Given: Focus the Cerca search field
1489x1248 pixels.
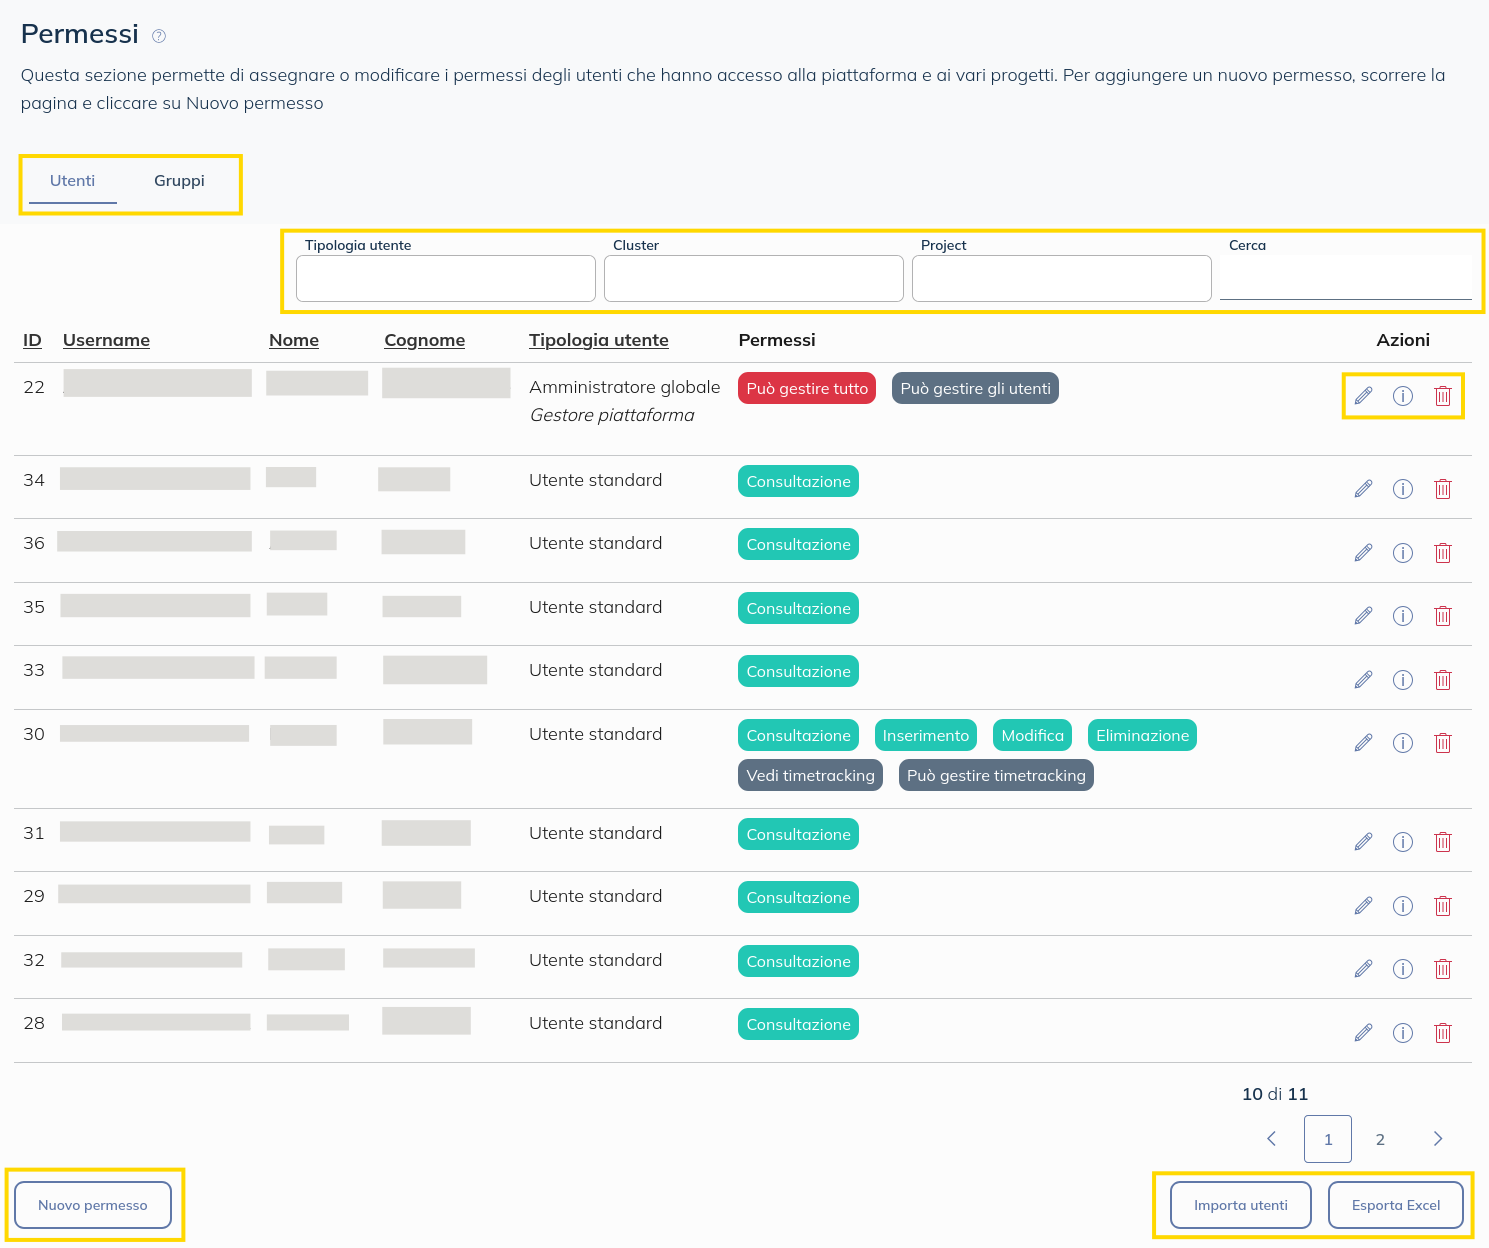Looking at the screenshot, I should pyautogui.click(x=1345, y=278).
